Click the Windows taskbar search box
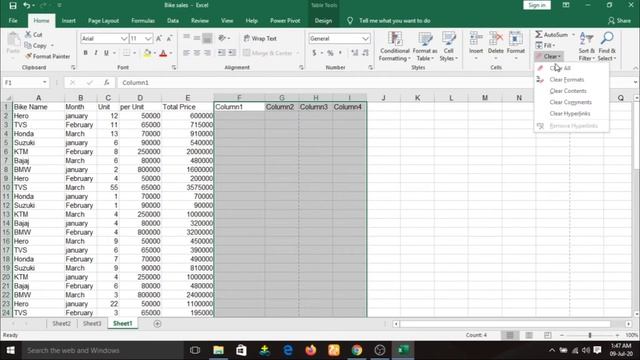The width and height of the screenshot is (640, 360). tap(102, 350)
